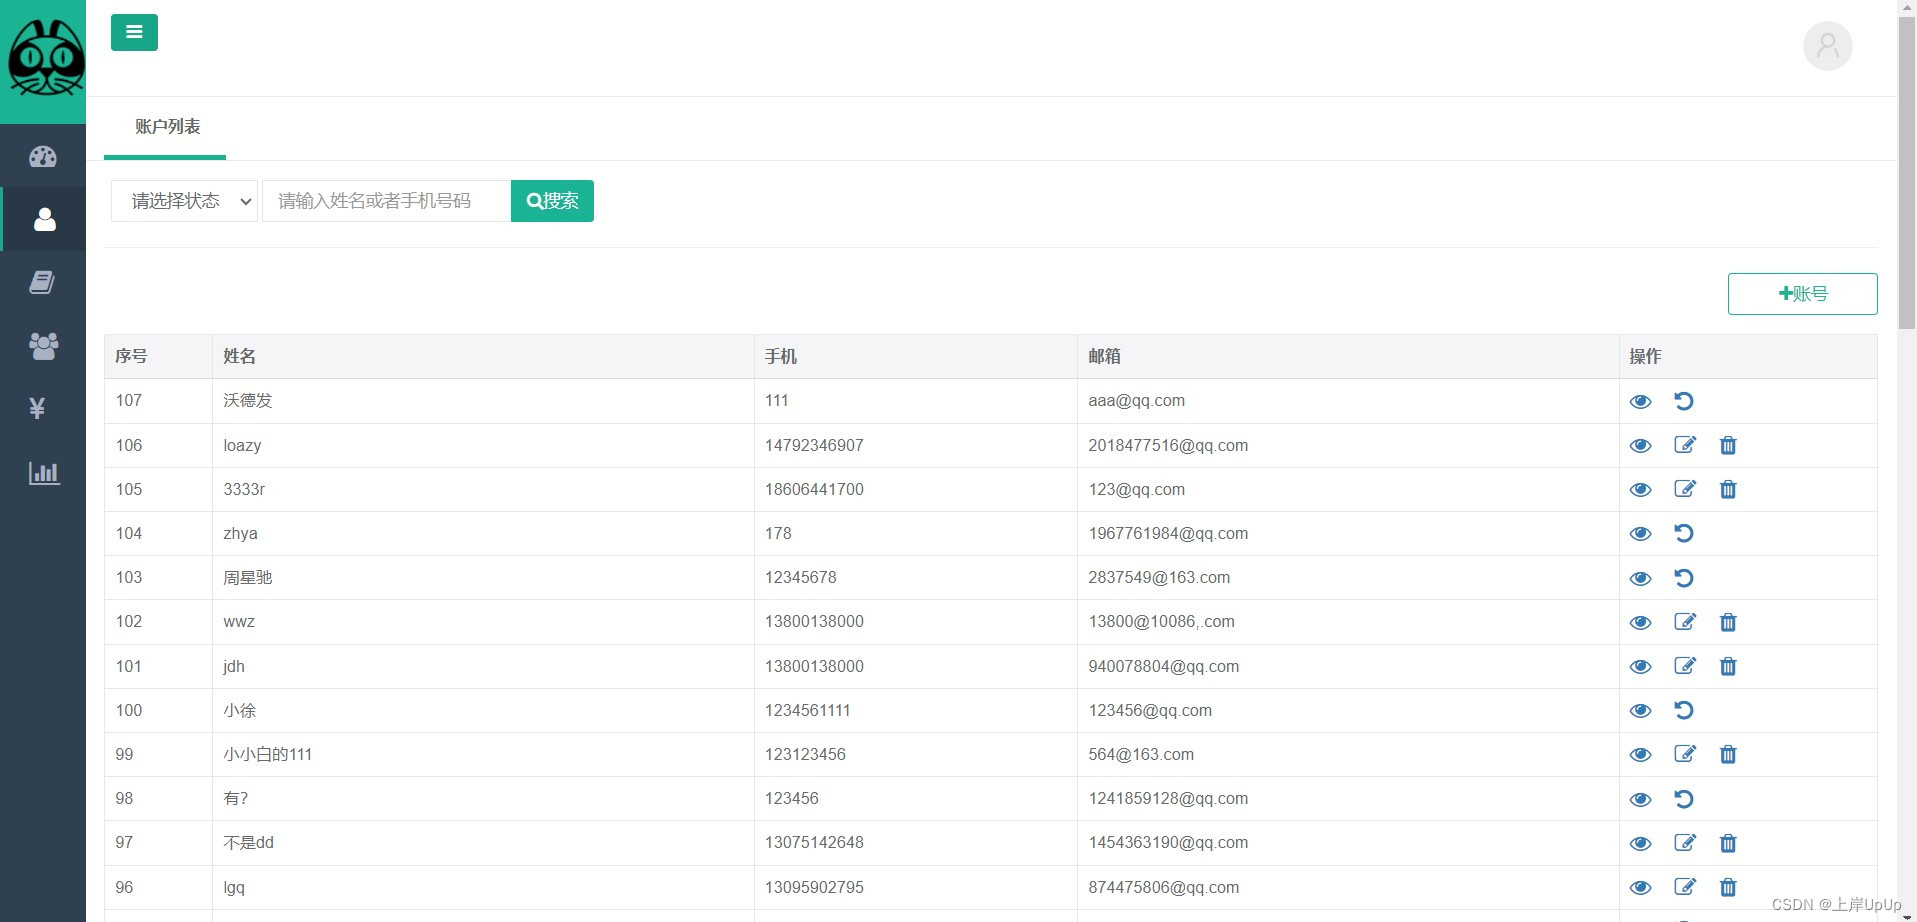Viewport: 1917px width, 922px height.
Task: Click the 搜索 search button
Action: 552,201
